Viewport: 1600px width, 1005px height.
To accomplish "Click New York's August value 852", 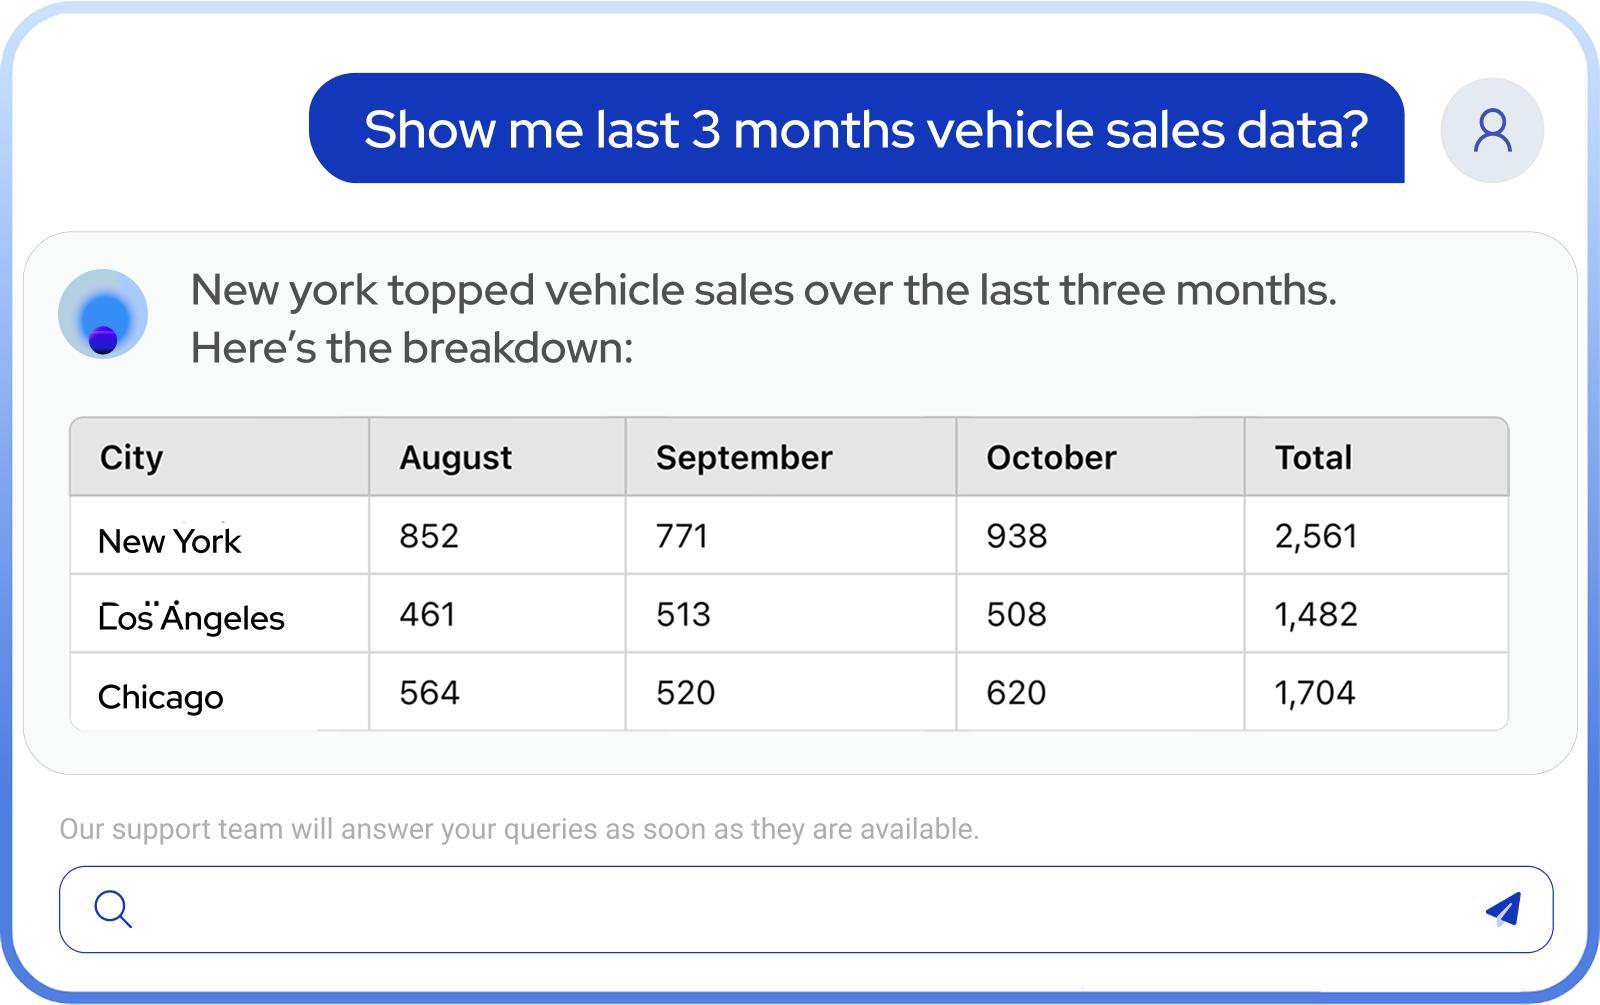I will [429, 536].
